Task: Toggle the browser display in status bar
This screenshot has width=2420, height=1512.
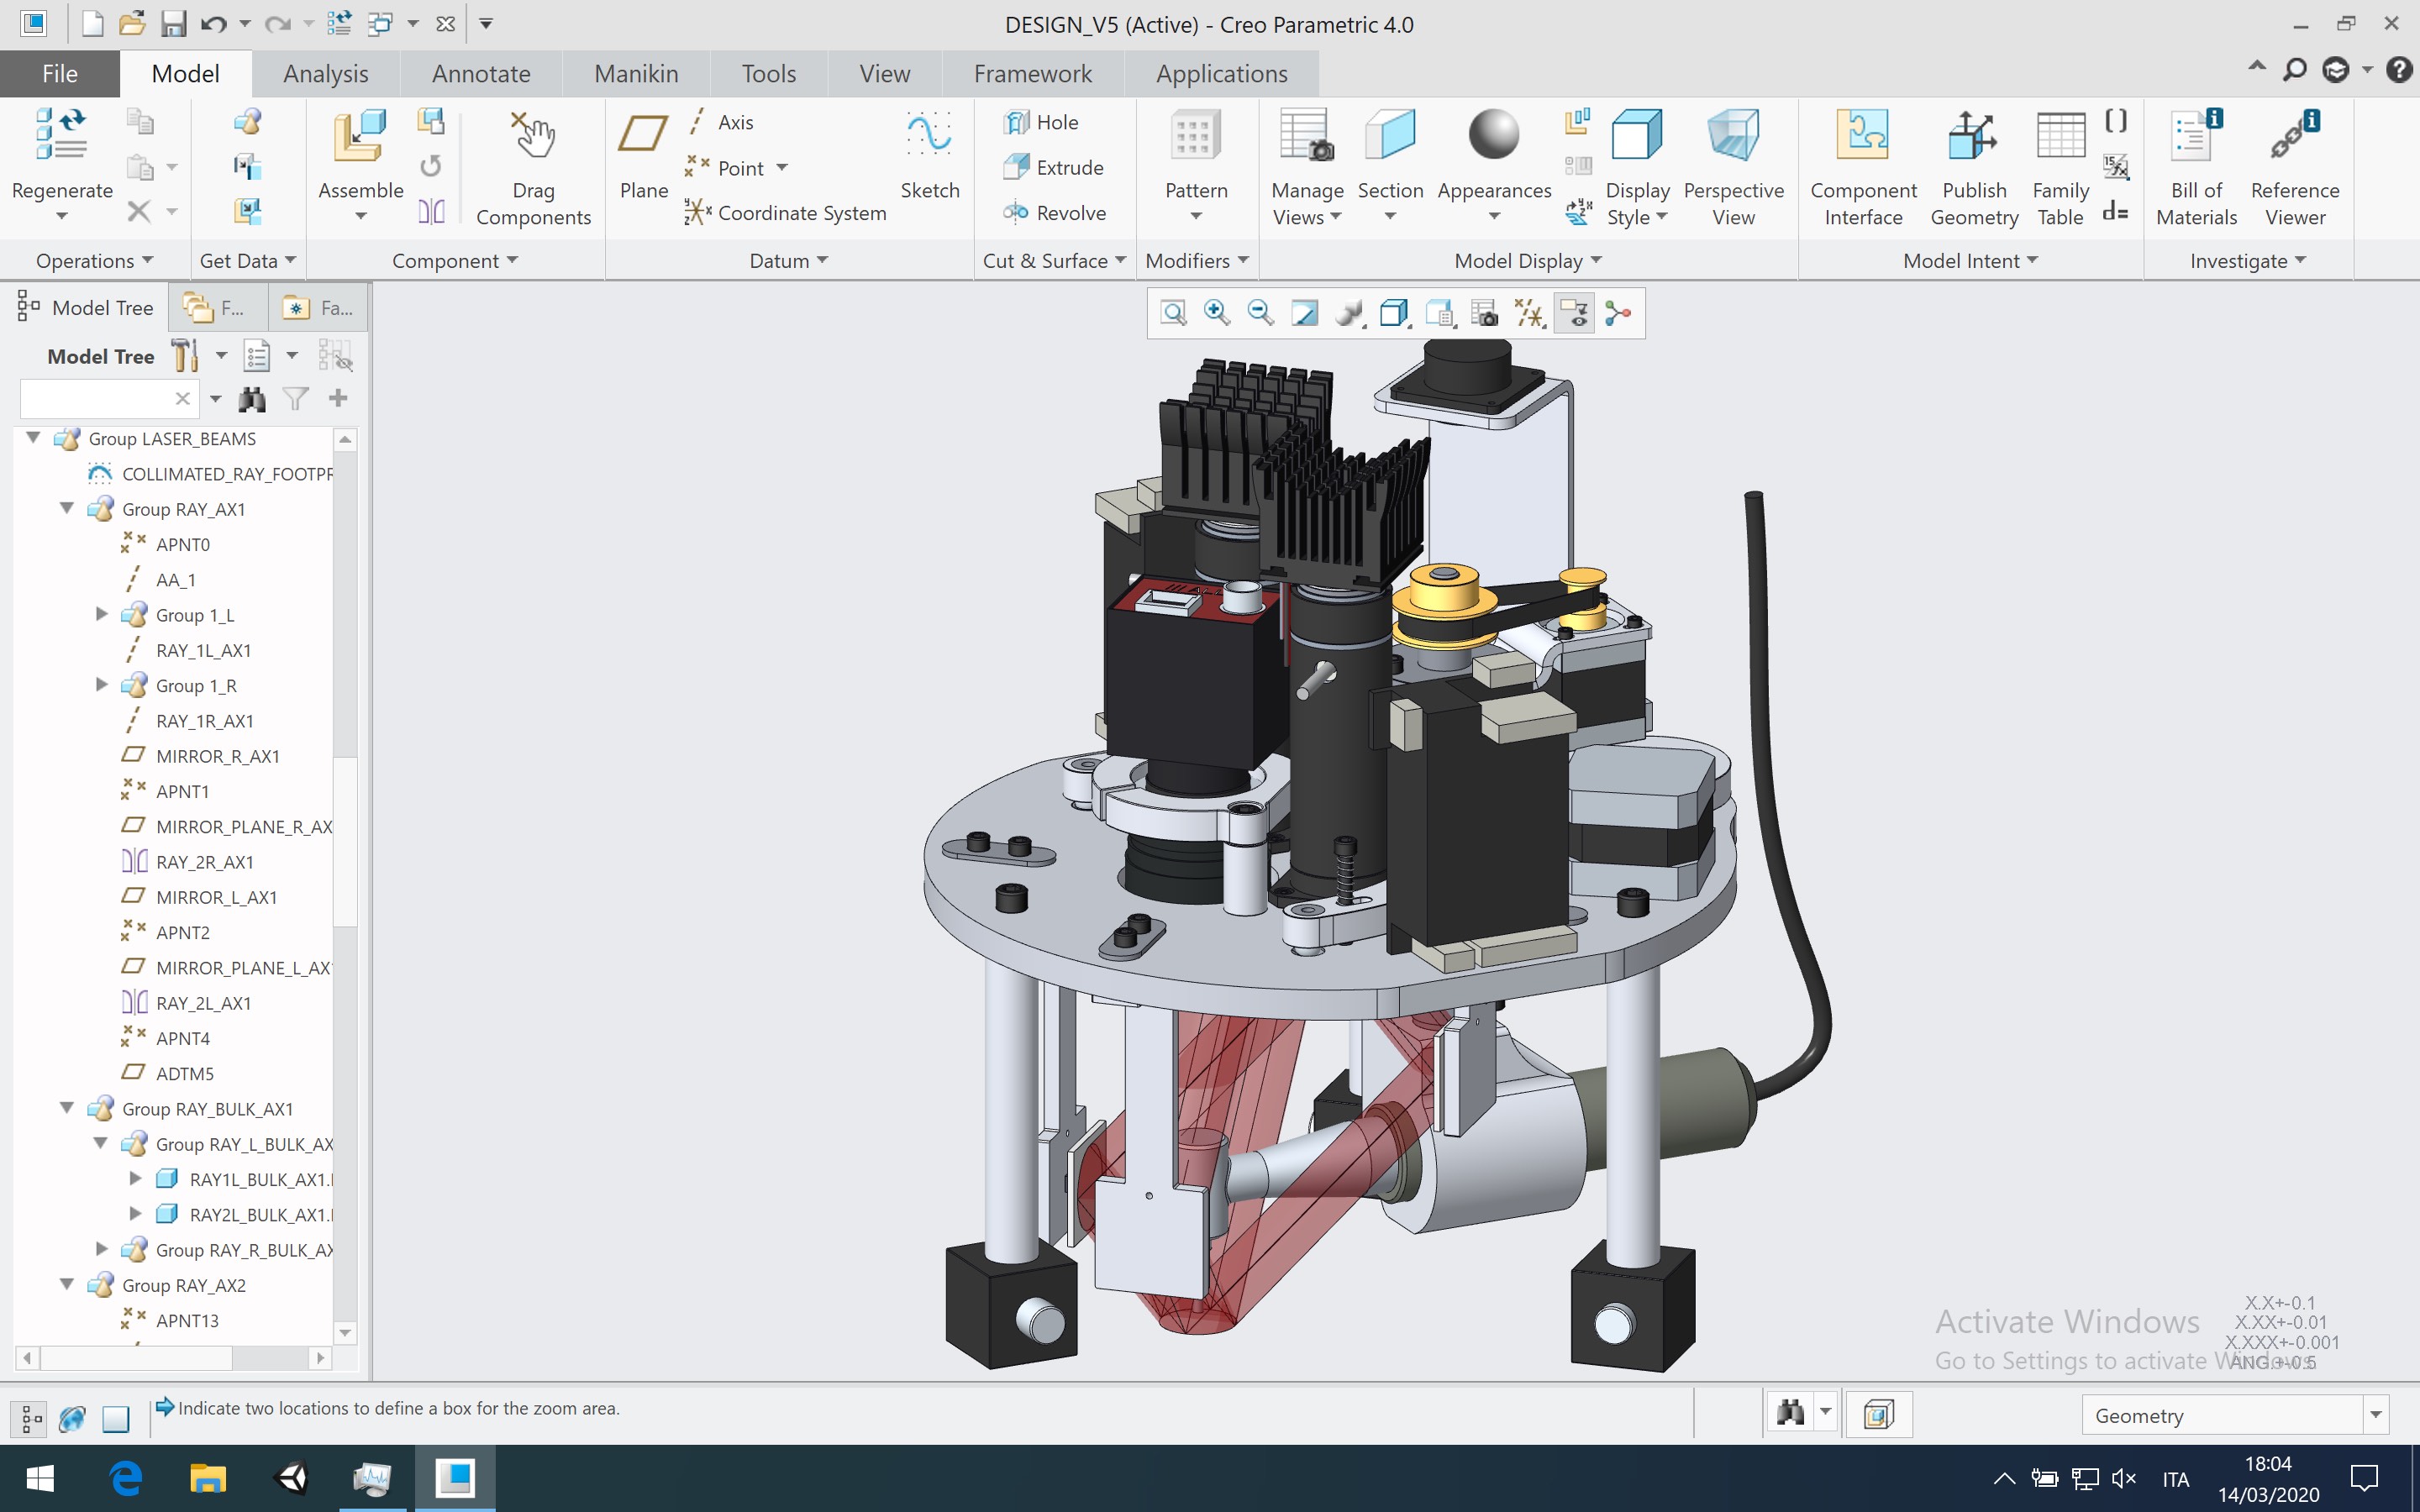Action: pyautogui.click(x=73, y=1418)
